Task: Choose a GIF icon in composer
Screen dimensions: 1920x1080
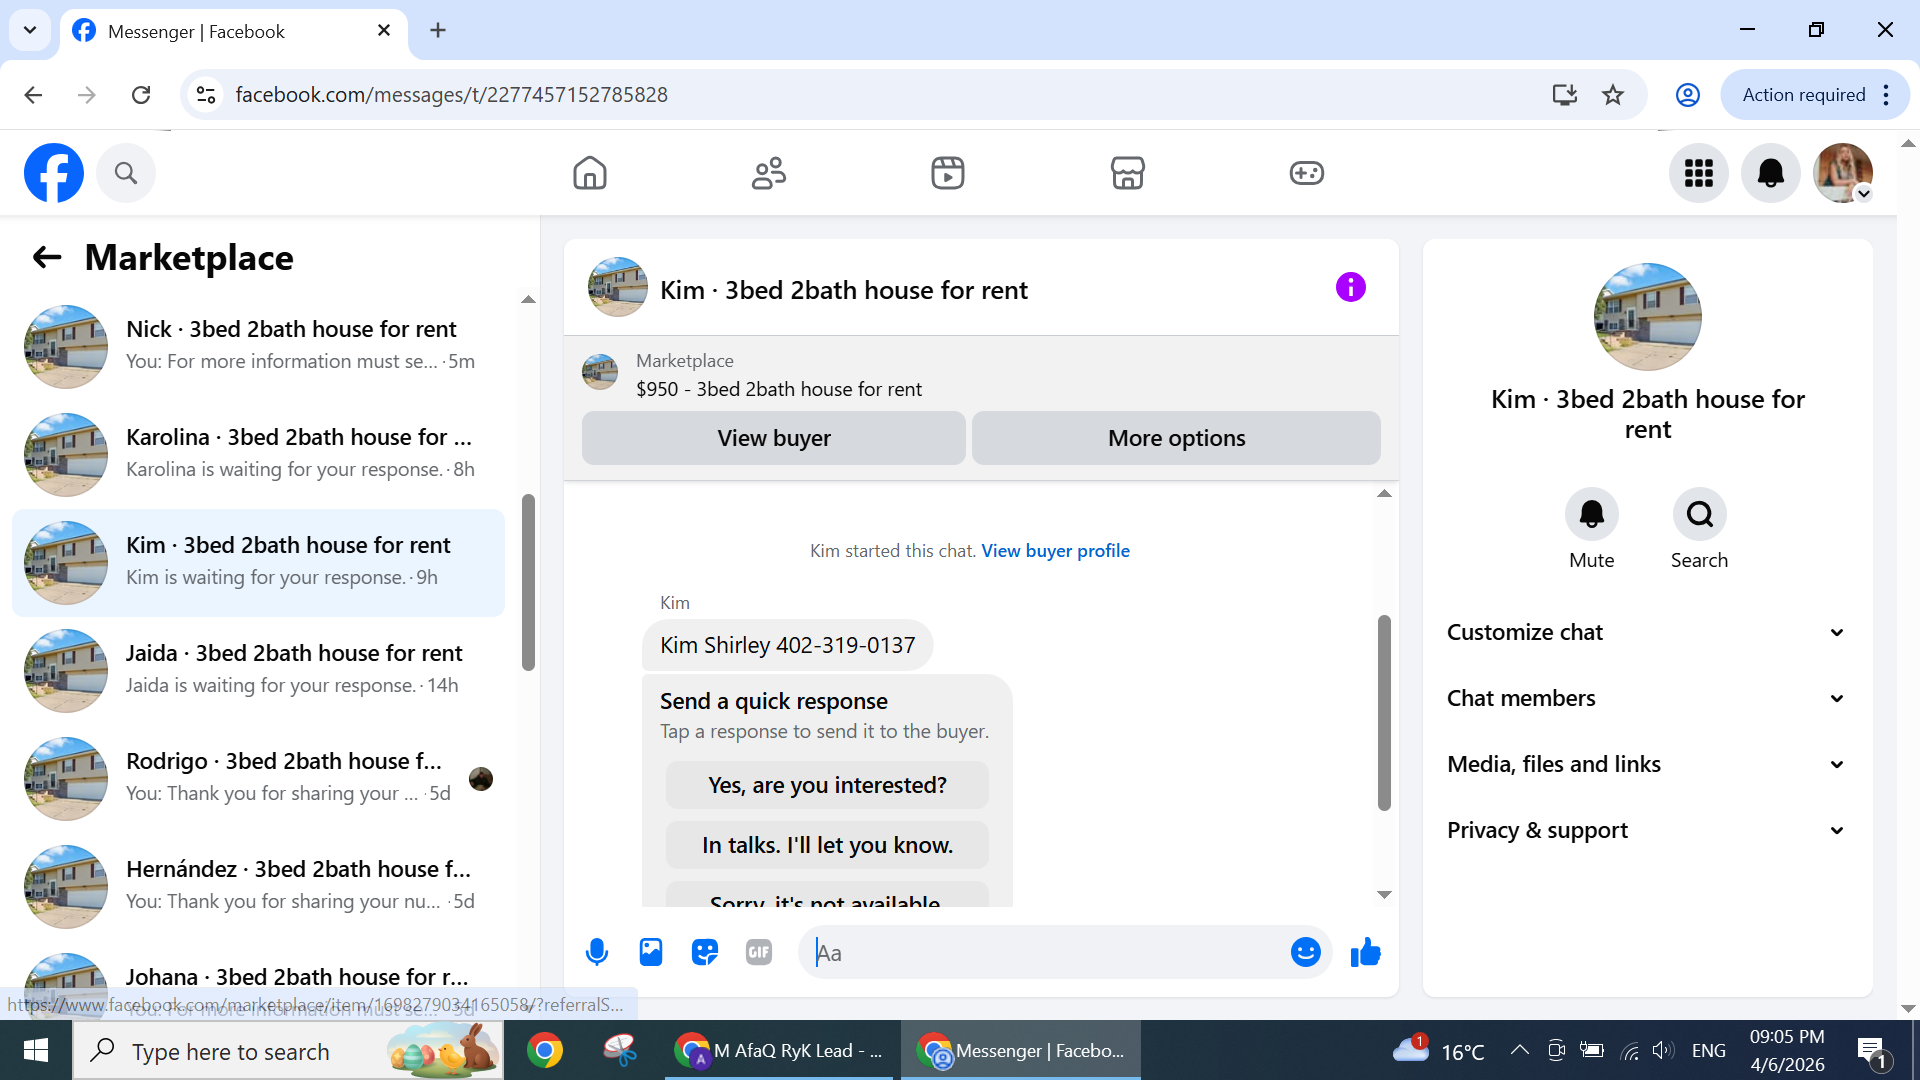Action: tap(759, 952)
